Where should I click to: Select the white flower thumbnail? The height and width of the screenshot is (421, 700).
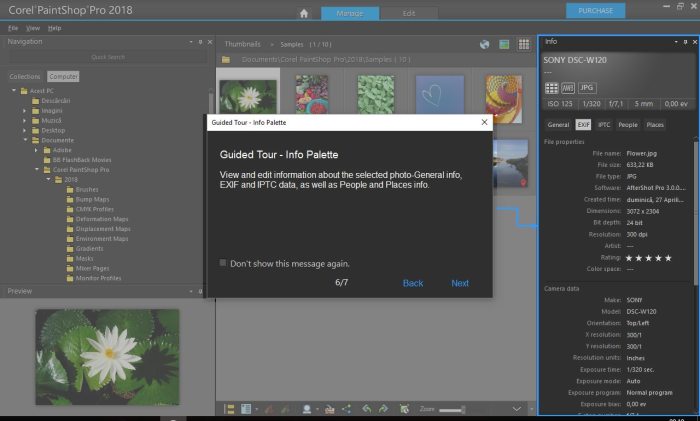248,96
